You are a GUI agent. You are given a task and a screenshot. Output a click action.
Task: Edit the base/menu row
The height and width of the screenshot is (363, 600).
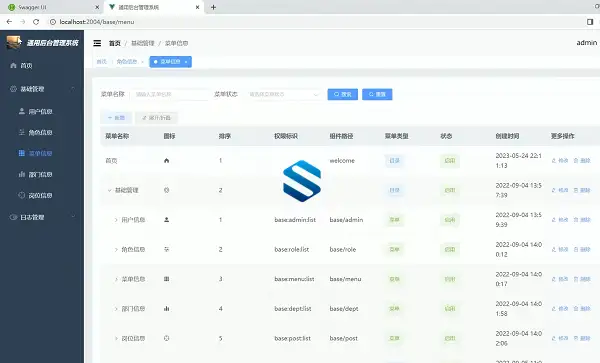coord(560,279)
